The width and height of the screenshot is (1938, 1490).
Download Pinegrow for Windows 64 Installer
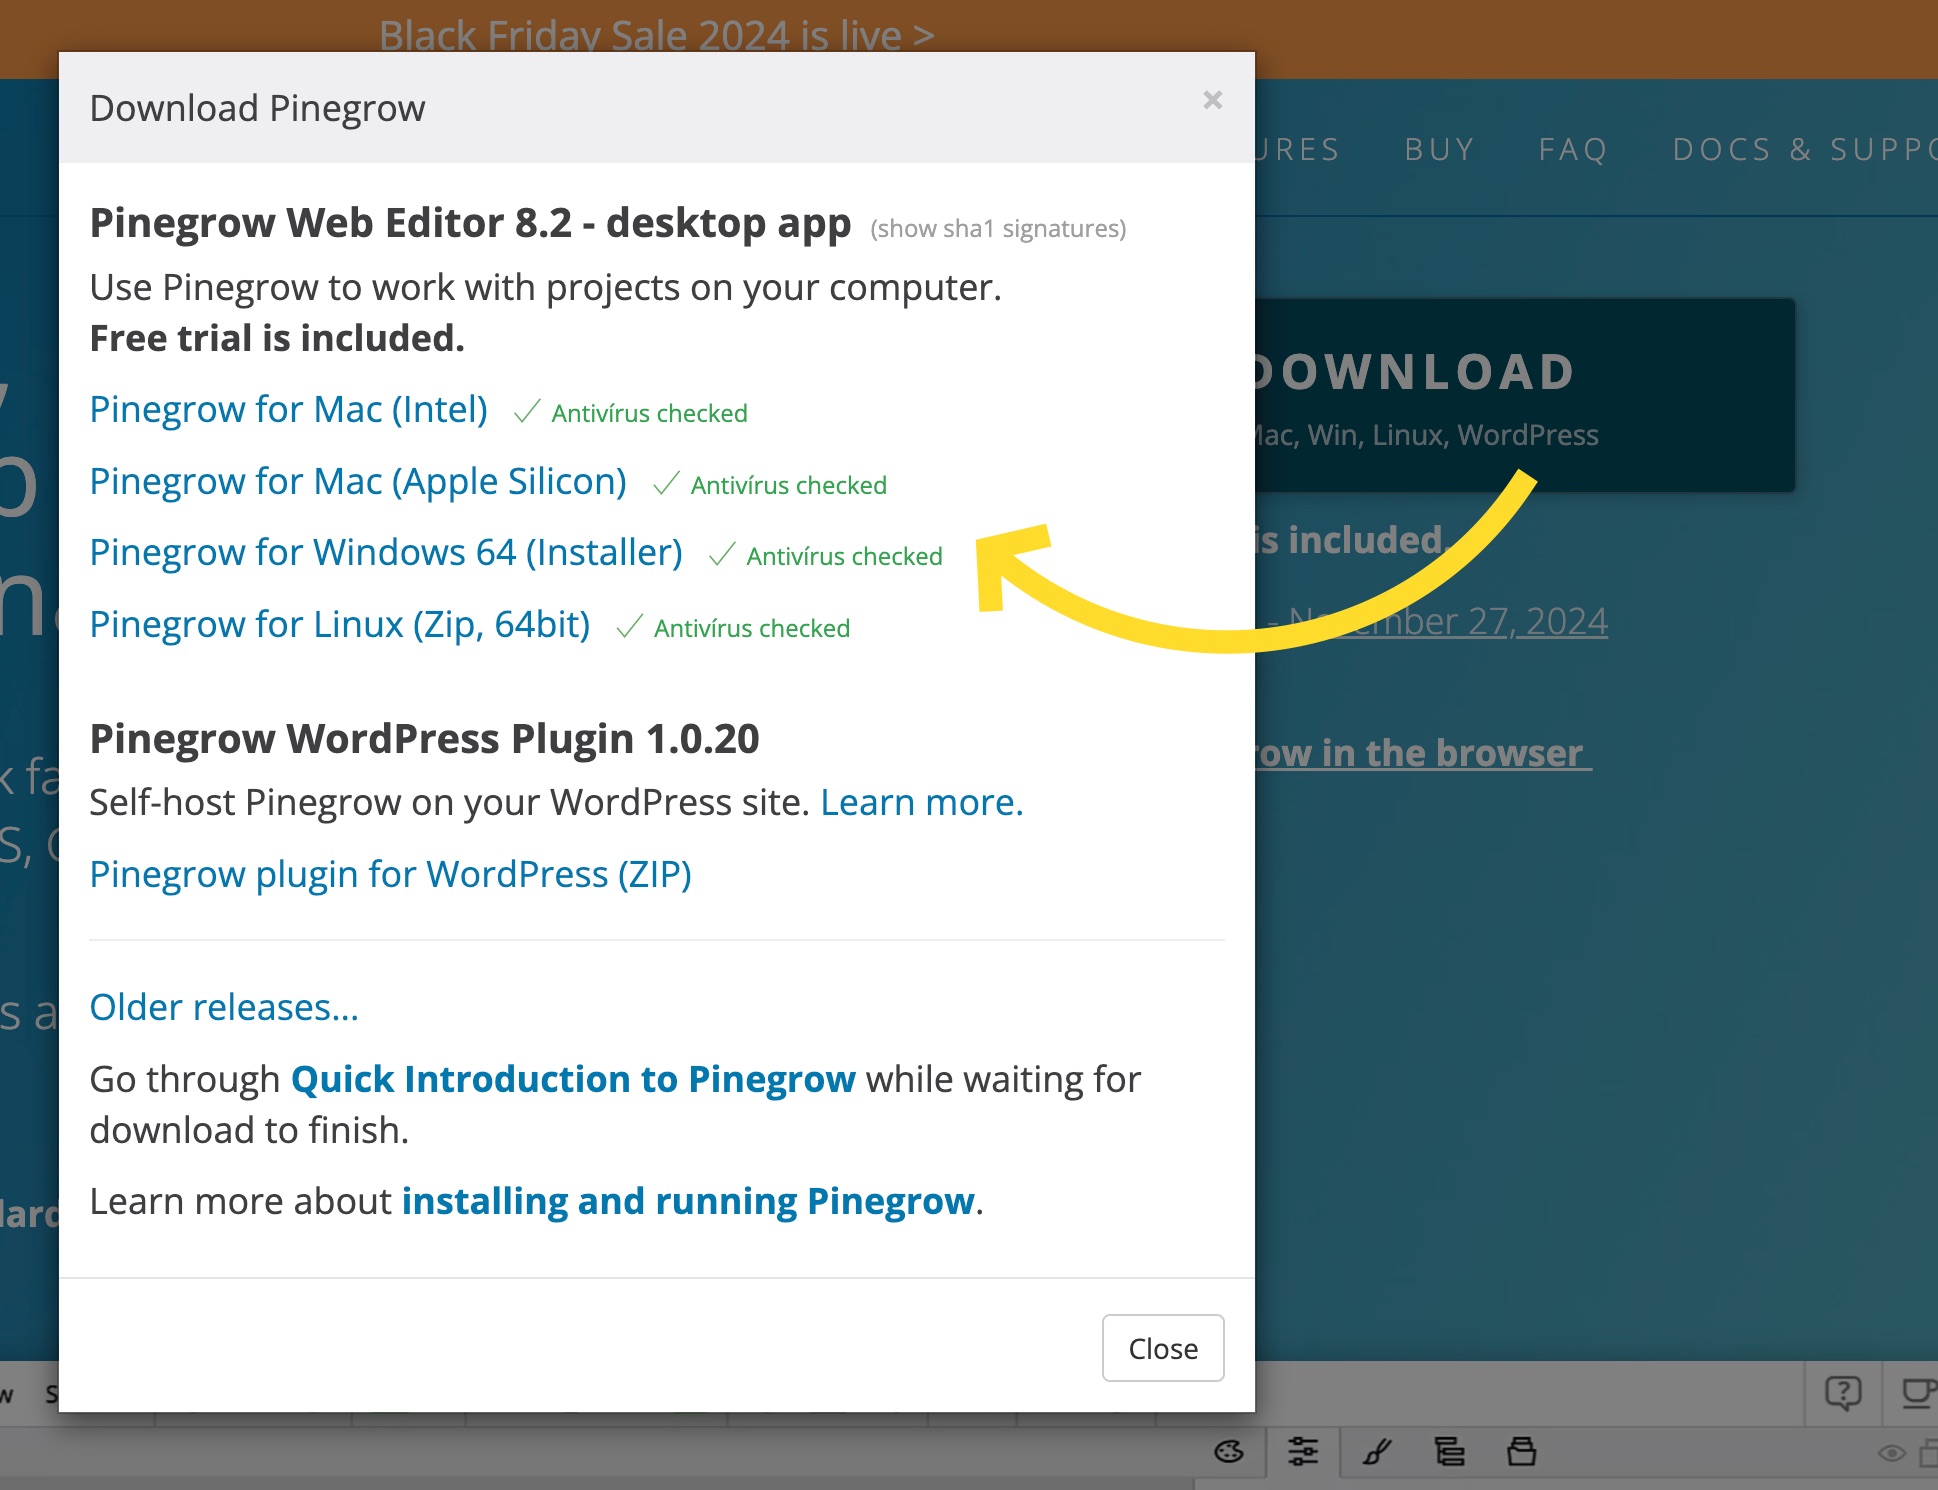point(385,552)
